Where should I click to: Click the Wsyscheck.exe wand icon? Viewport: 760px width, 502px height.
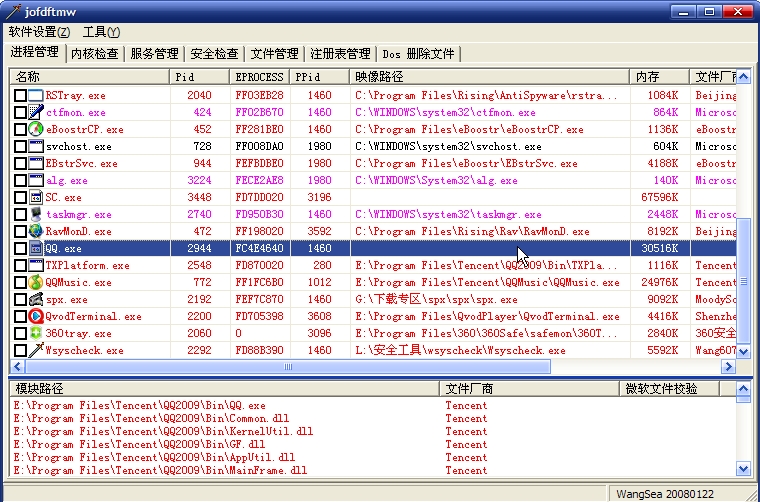(36, 350)
